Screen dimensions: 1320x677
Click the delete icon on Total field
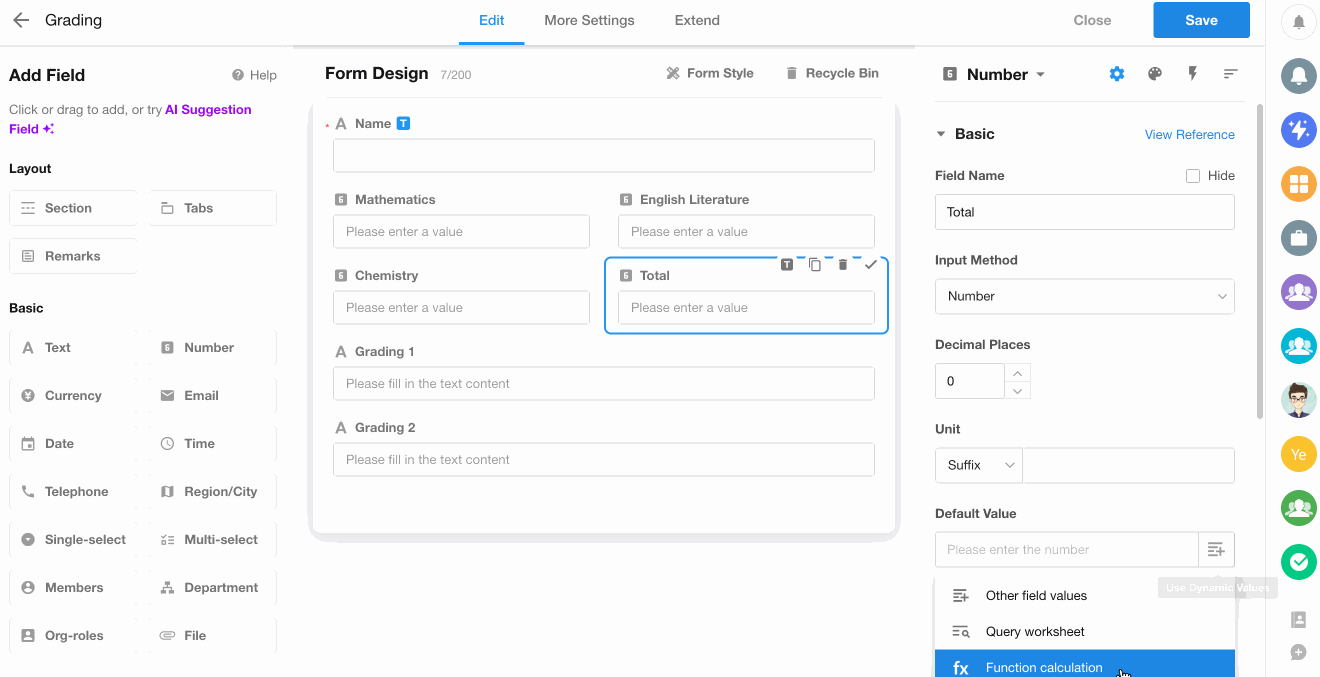point(842,265)
